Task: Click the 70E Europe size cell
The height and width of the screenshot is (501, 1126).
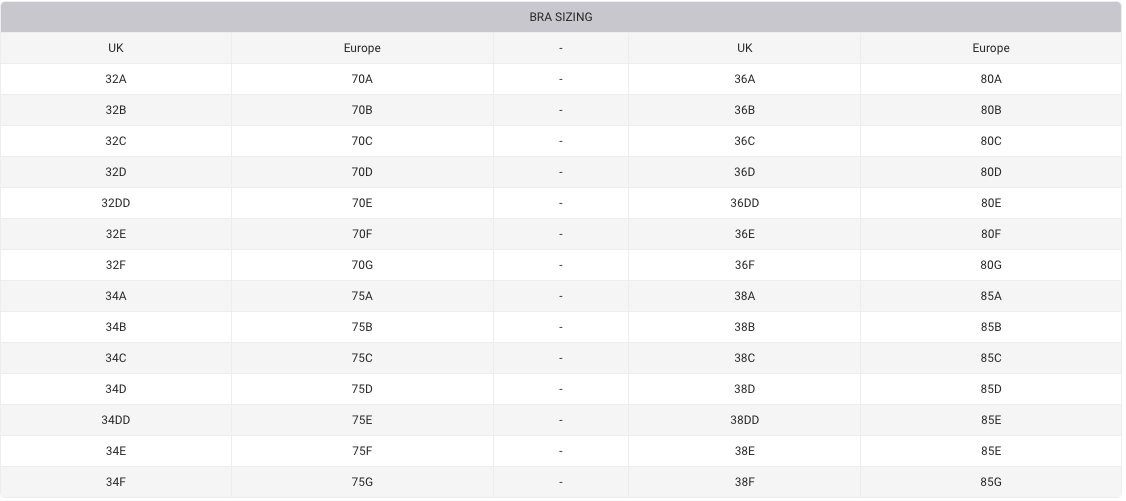Action: point(362,203)
